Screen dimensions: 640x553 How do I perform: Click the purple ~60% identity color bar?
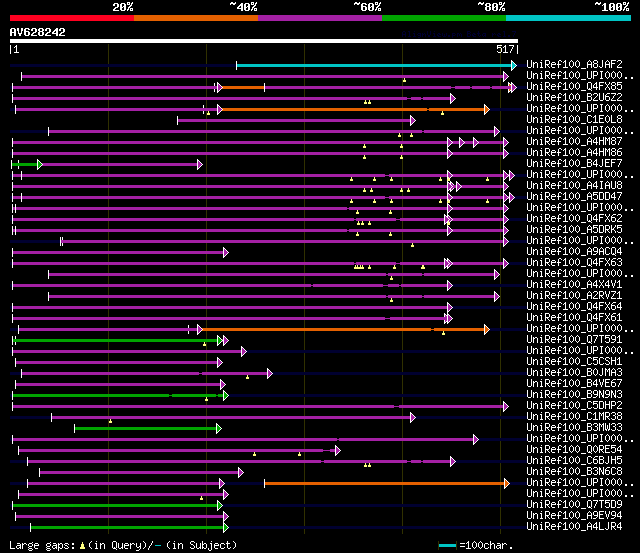pyautogui.click(x=320, y=18)
